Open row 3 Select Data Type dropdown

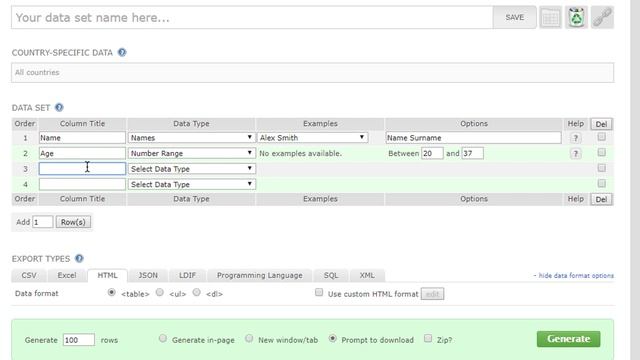(x=191, y=169)
